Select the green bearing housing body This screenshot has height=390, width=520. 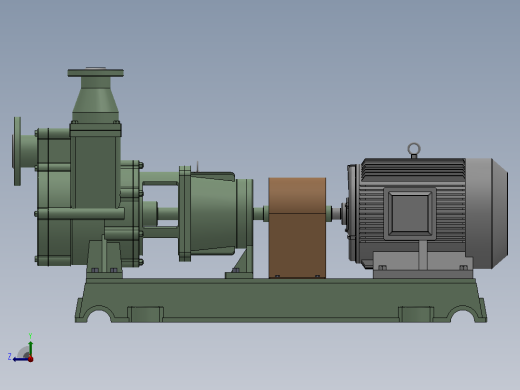click(213, 213)
